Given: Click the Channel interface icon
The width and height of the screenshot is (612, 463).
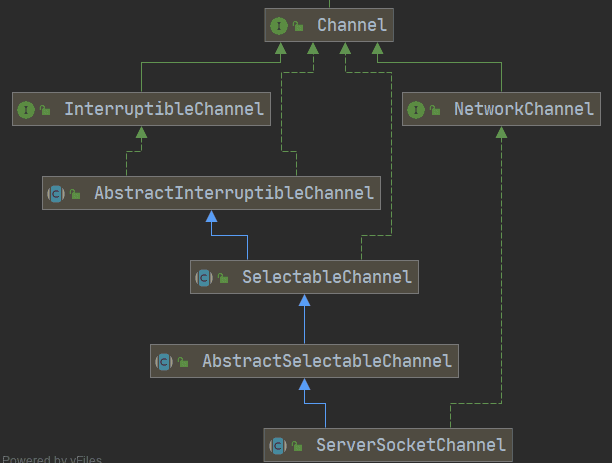Looking at the screenshot, I should pos(279,26).
